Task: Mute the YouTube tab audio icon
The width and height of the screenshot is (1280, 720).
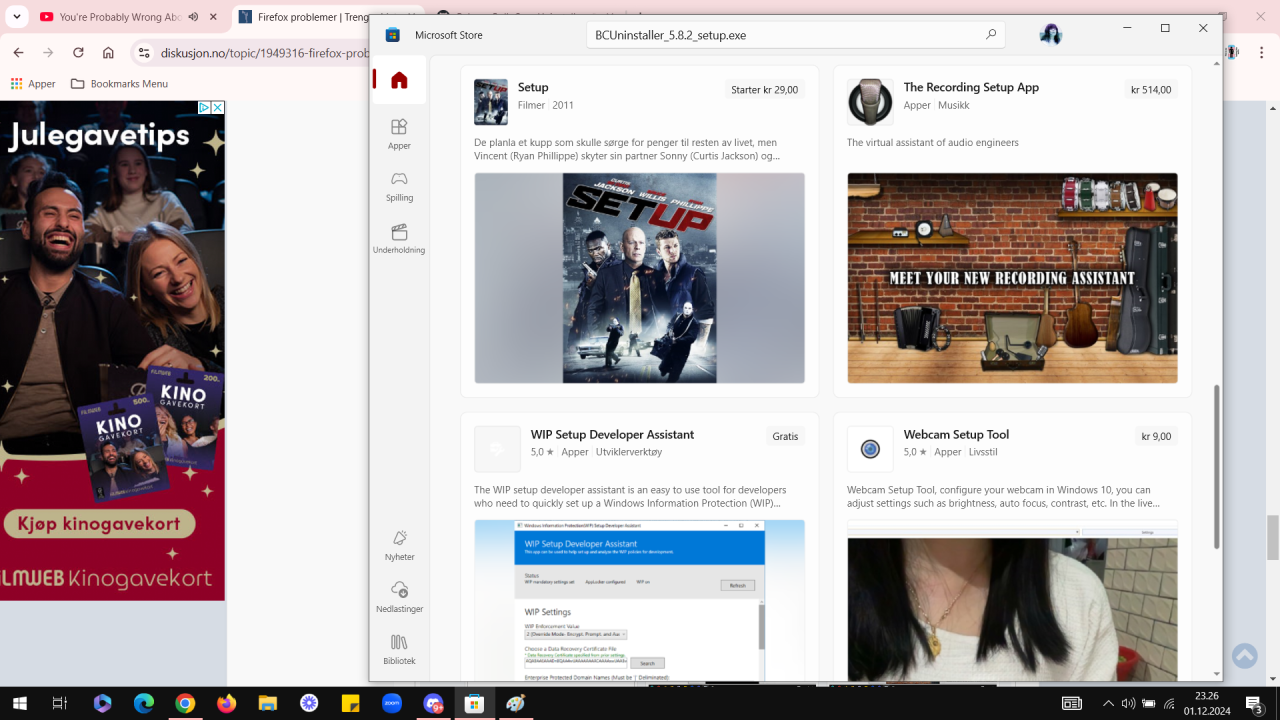Action: 193,17
